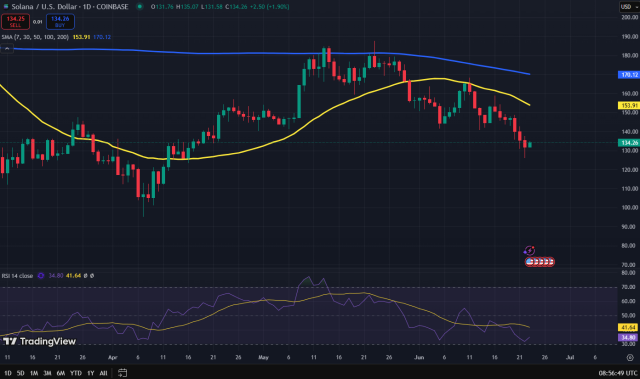Open timezone menu at 08:56:49 UTC
This screenshot has height=379, width=640.
[618, 373]
